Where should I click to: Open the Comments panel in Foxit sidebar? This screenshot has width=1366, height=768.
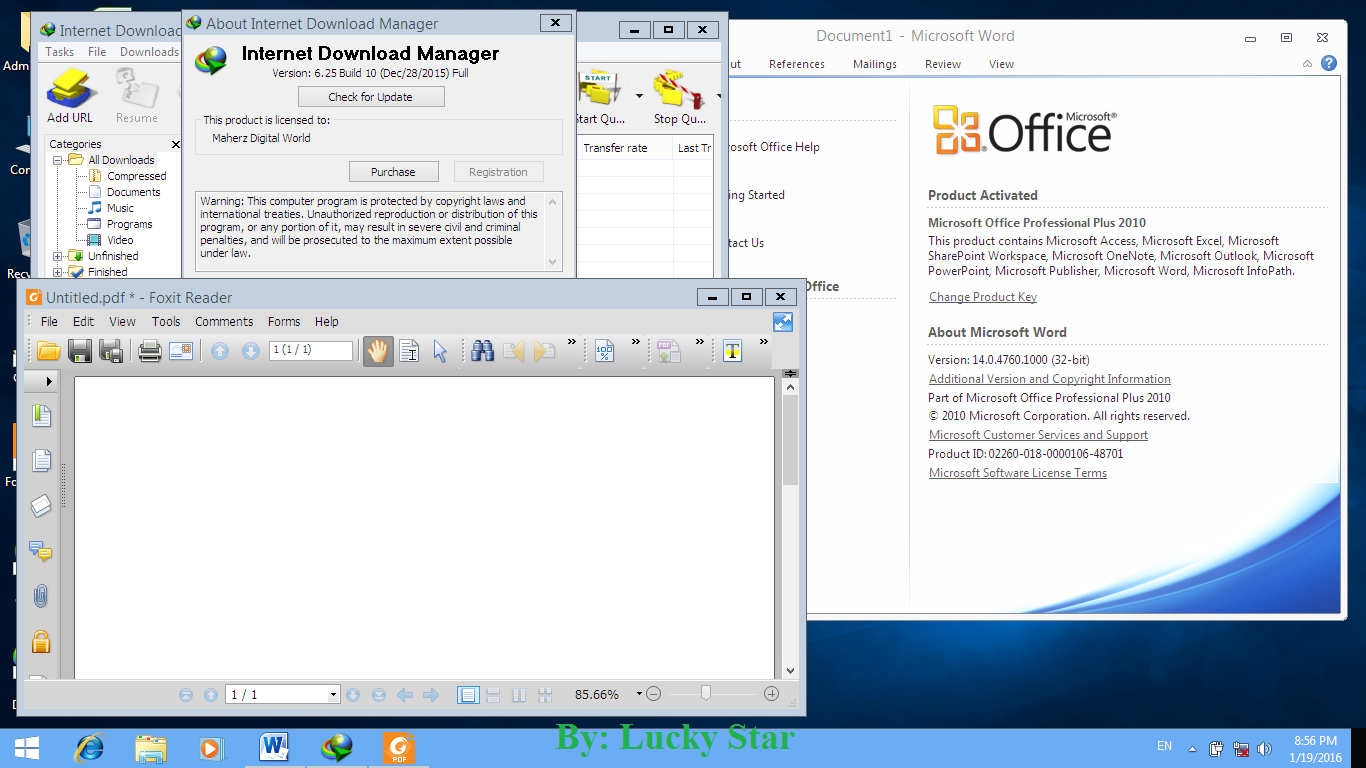[41, 551]
